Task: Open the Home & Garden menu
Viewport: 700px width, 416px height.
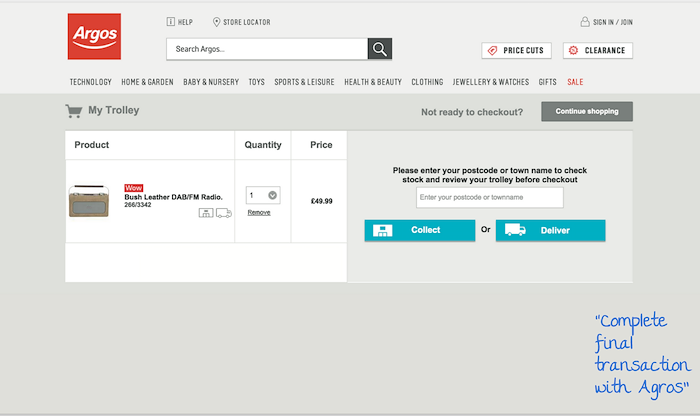Action: click(x=147, y=82)
